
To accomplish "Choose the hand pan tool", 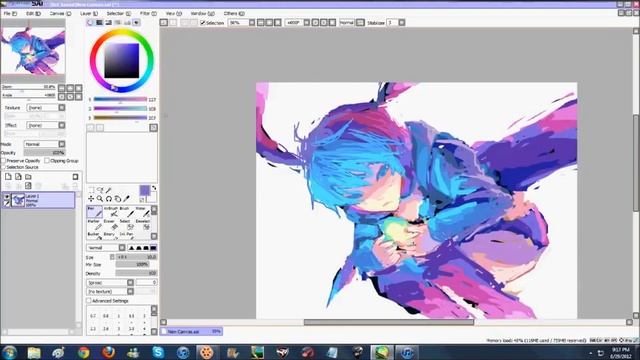I will coord(118,199).
